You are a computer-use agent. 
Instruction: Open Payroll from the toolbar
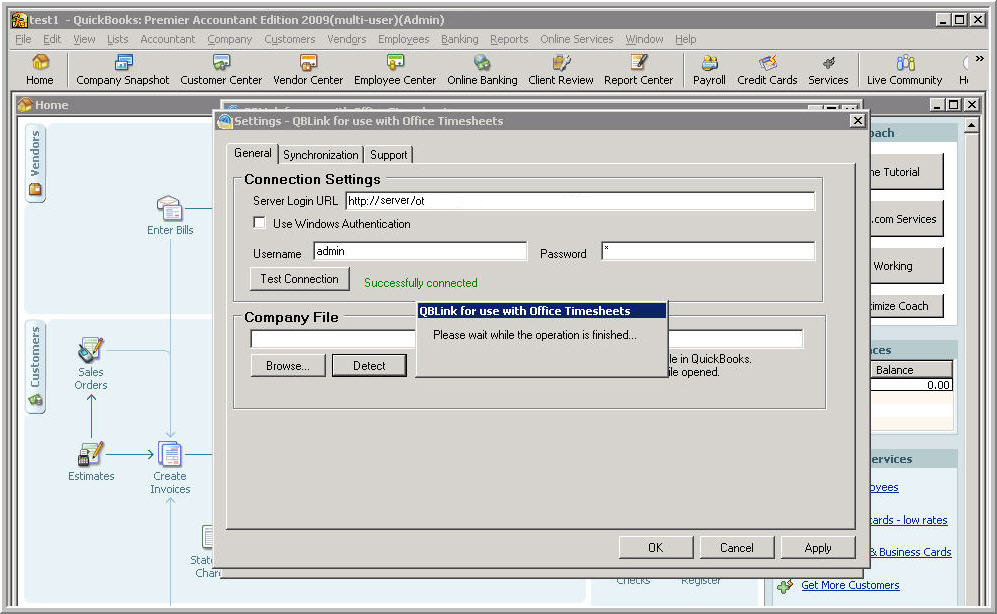click(709, 69)
